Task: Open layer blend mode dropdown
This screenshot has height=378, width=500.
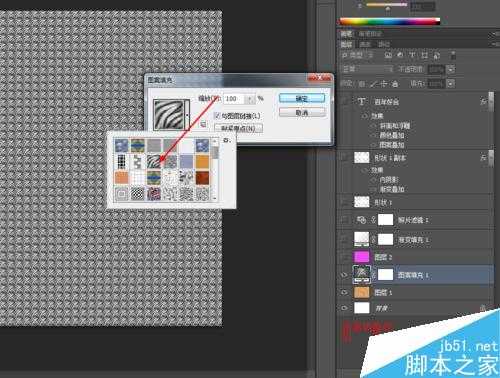Action: tap(368, 69)
